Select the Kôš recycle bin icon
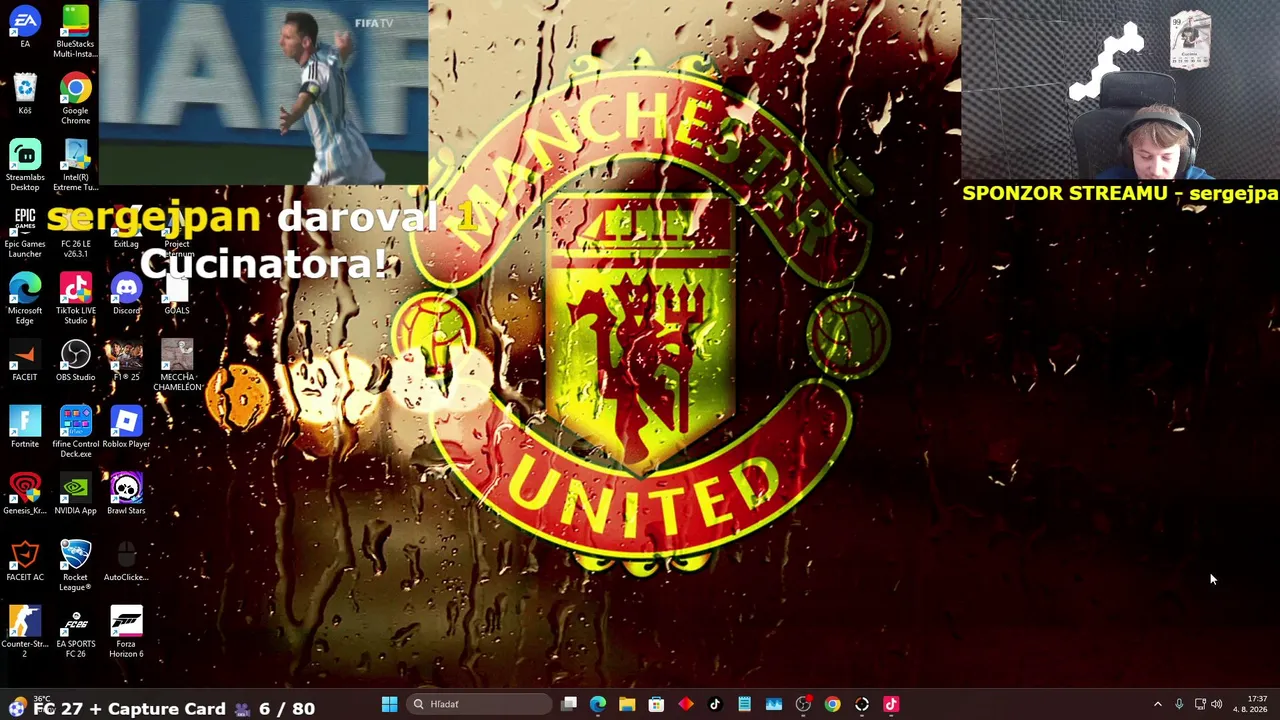The height and width of the screenshot is (720, 1280). (x=25, y=94)
